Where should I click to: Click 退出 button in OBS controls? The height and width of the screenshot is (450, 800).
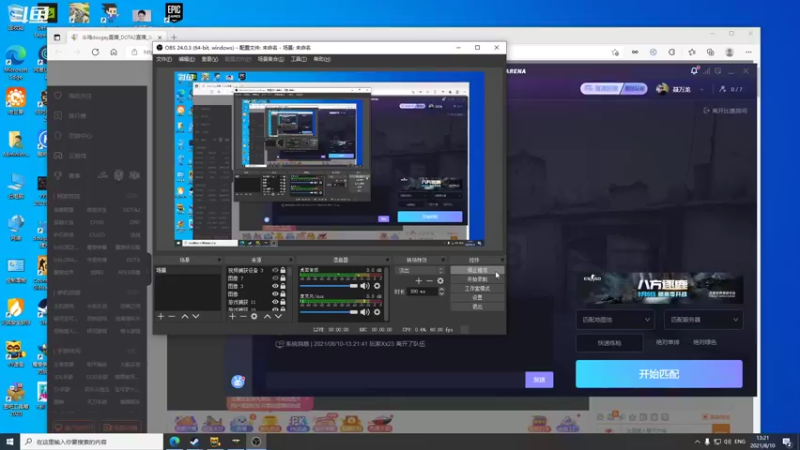click(x=477, y=307)
